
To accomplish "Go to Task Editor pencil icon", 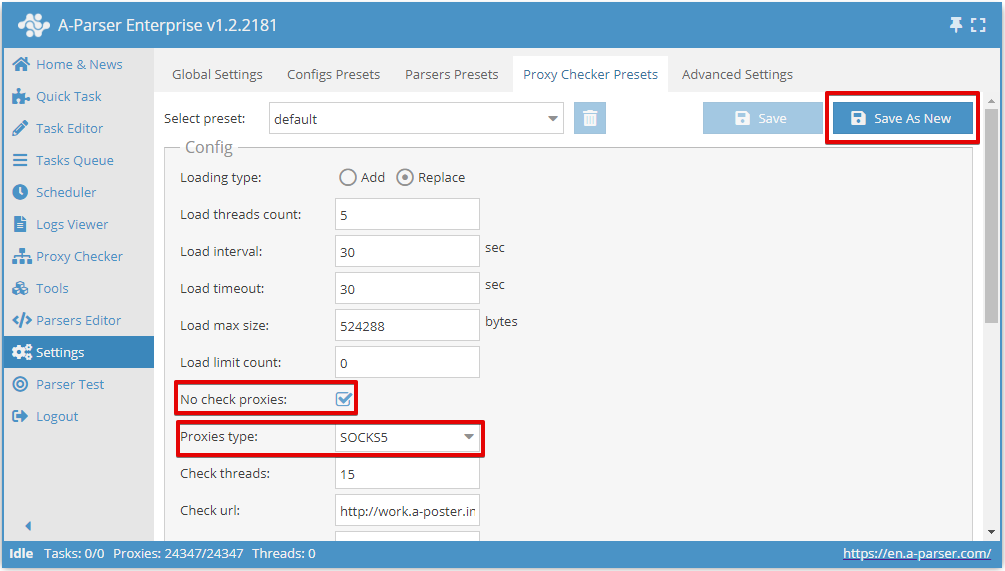I will [x=20, y=128].
